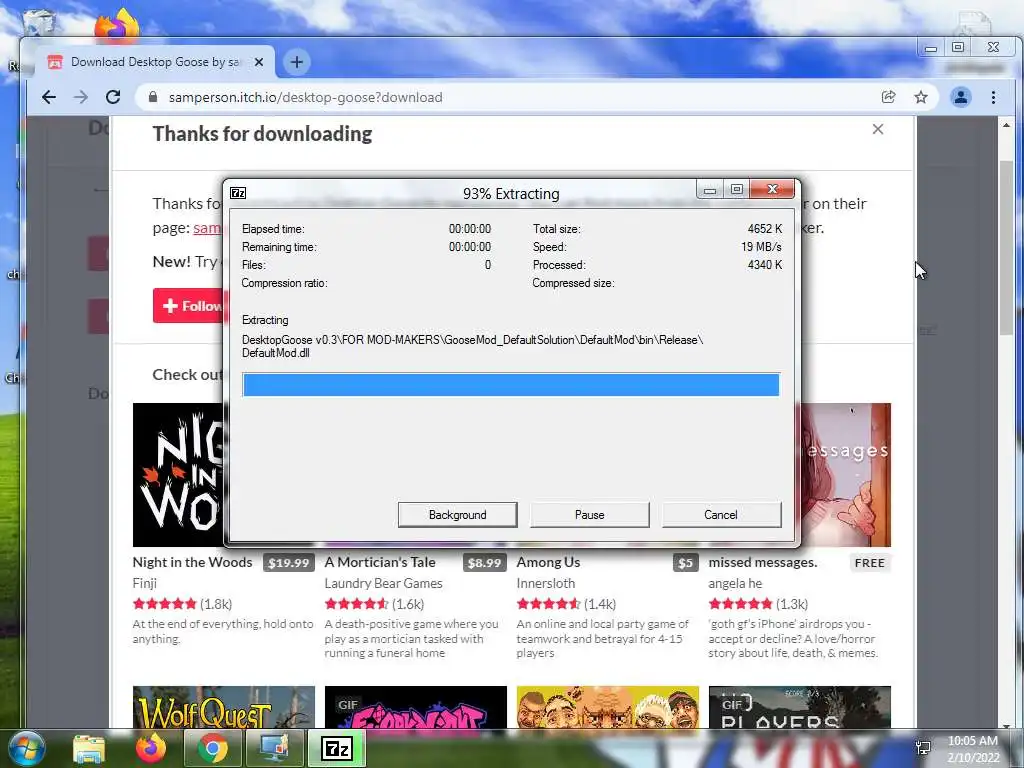Viewport: 1024px width, 768px height.
Task: Click Night in the Woods star rating
Action: click(x=165, y=604)
